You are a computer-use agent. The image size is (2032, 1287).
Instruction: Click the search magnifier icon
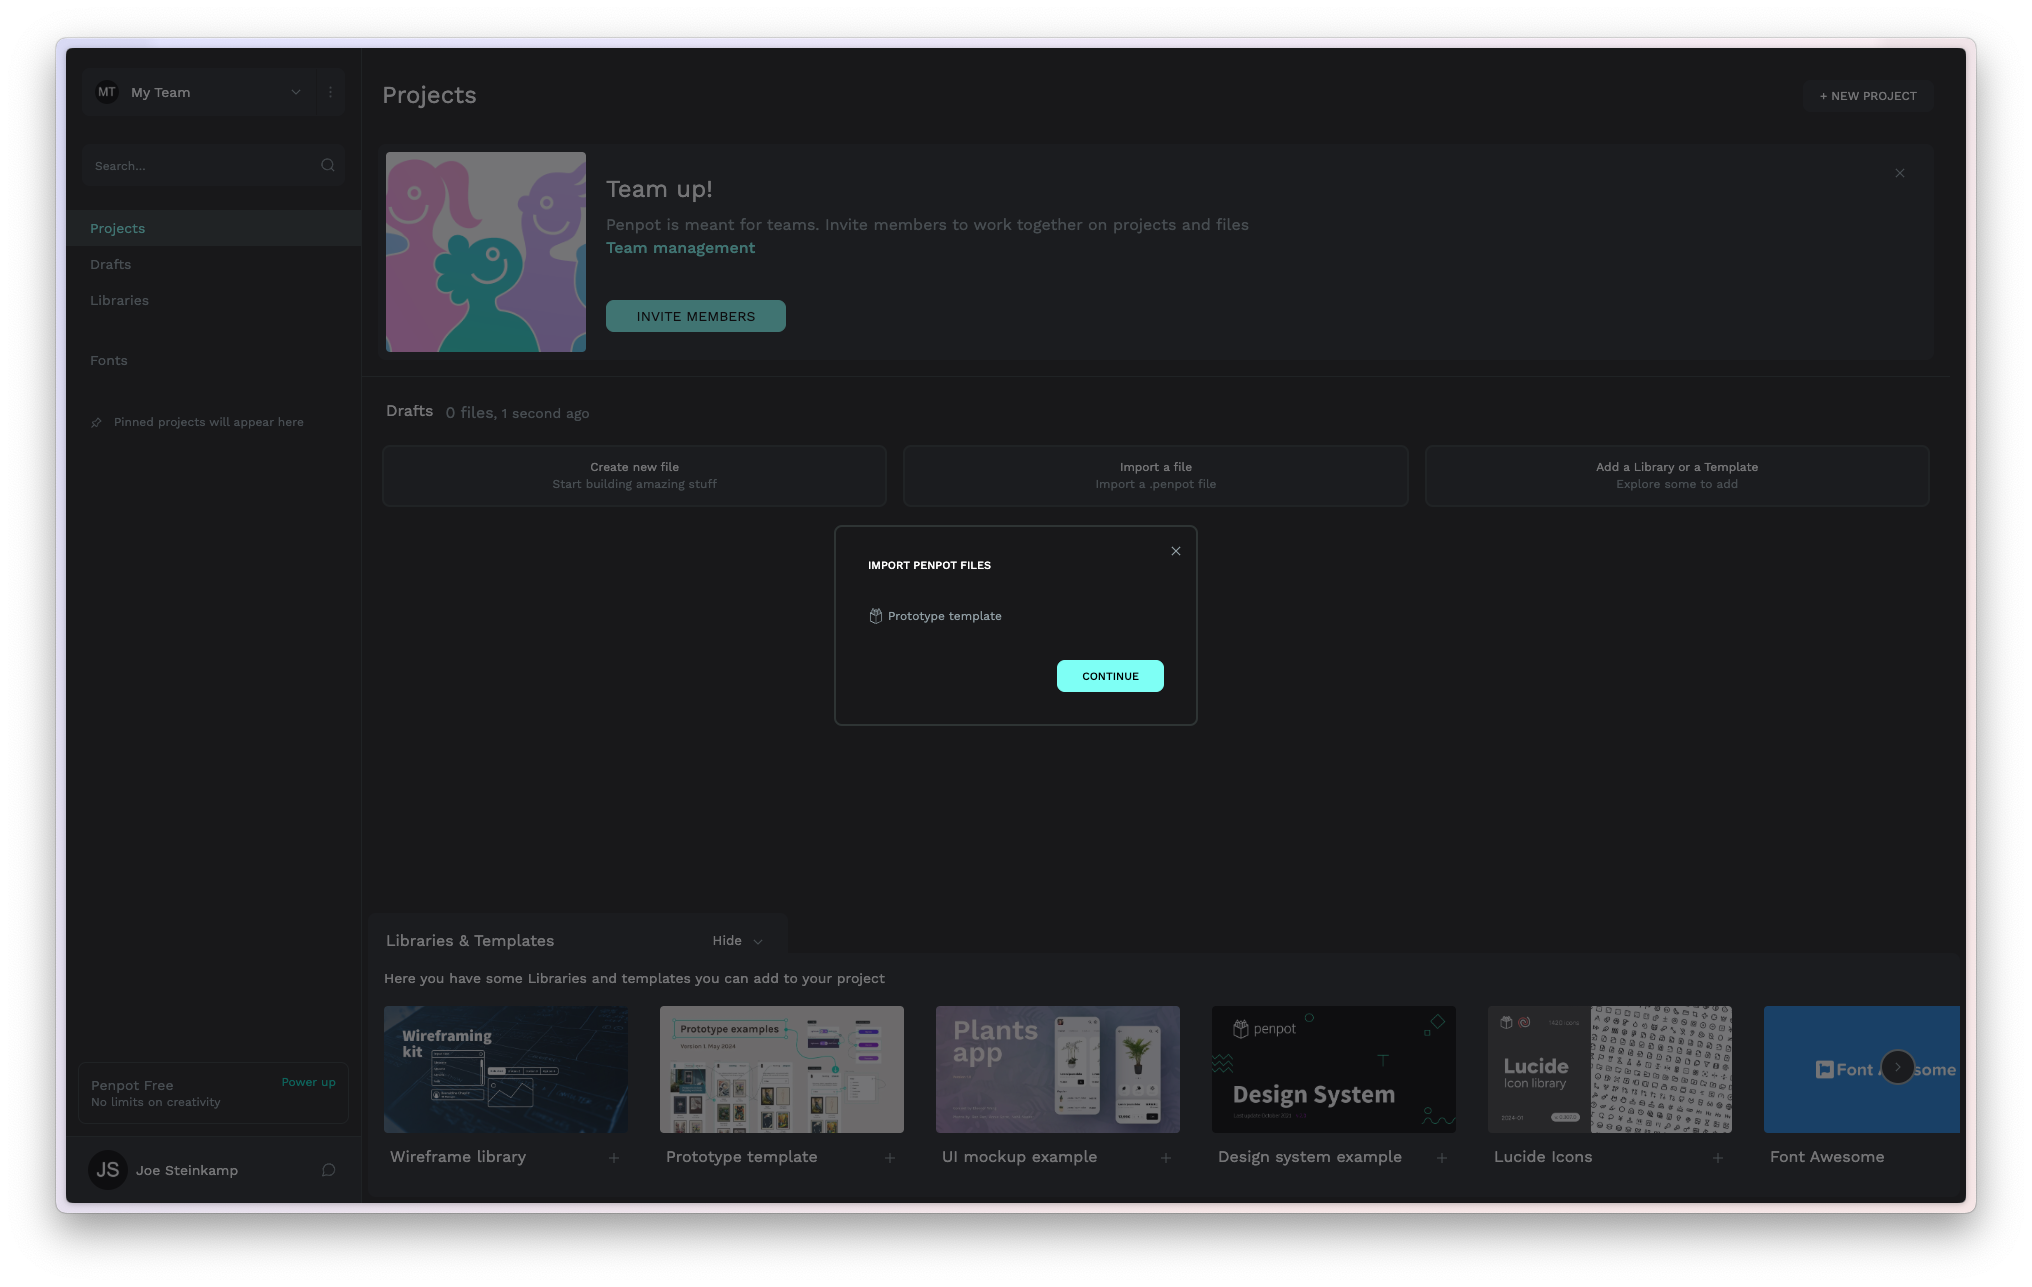[x=327, y=166]
